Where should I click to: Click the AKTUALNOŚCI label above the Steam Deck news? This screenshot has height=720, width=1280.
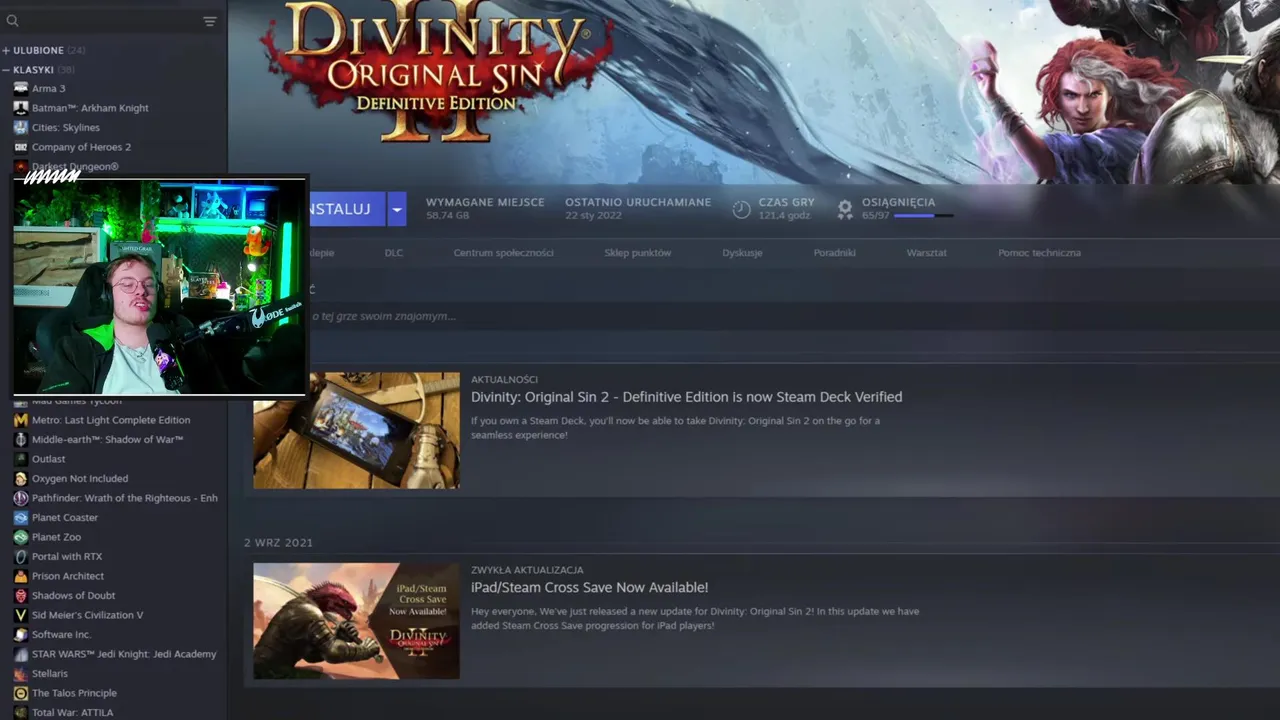click(504, 379)
